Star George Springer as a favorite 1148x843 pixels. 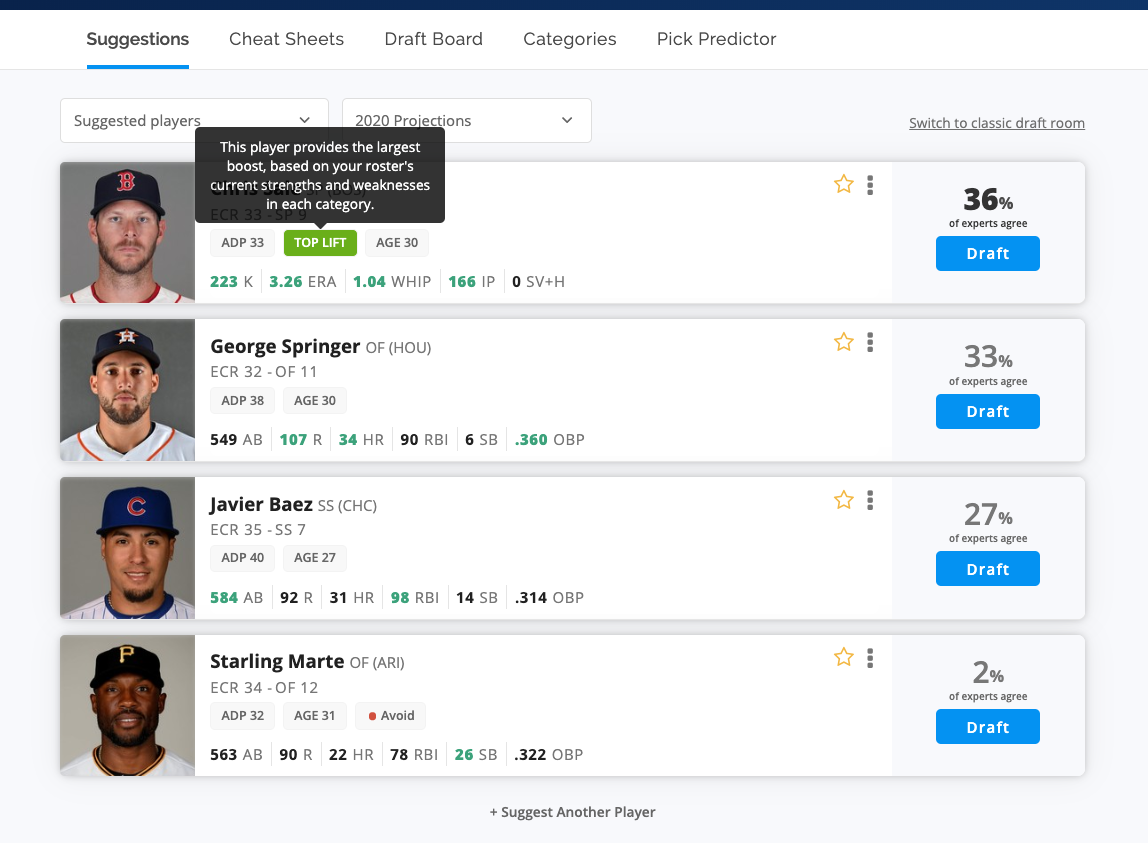(843, 342)
